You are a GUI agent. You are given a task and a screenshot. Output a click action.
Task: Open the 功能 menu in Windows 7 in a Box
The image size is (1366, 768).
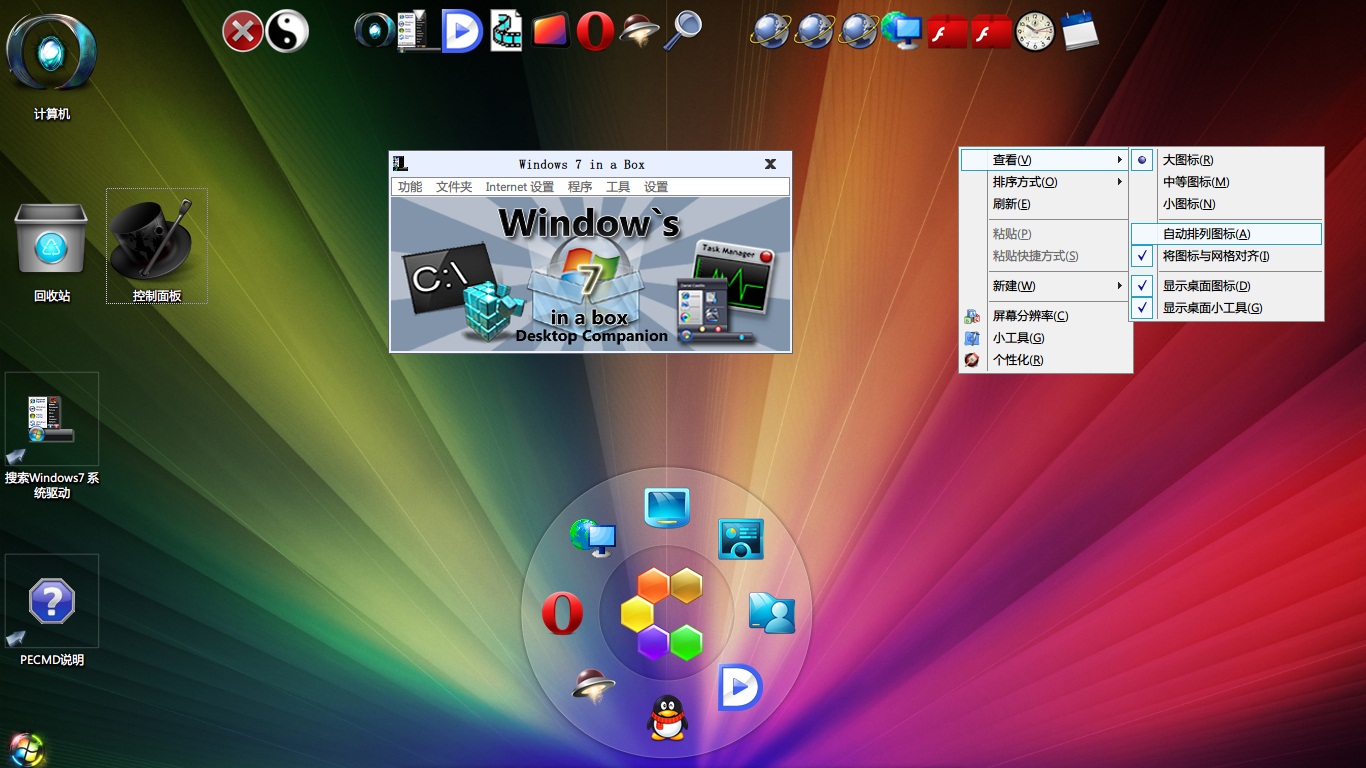(410, 187)
